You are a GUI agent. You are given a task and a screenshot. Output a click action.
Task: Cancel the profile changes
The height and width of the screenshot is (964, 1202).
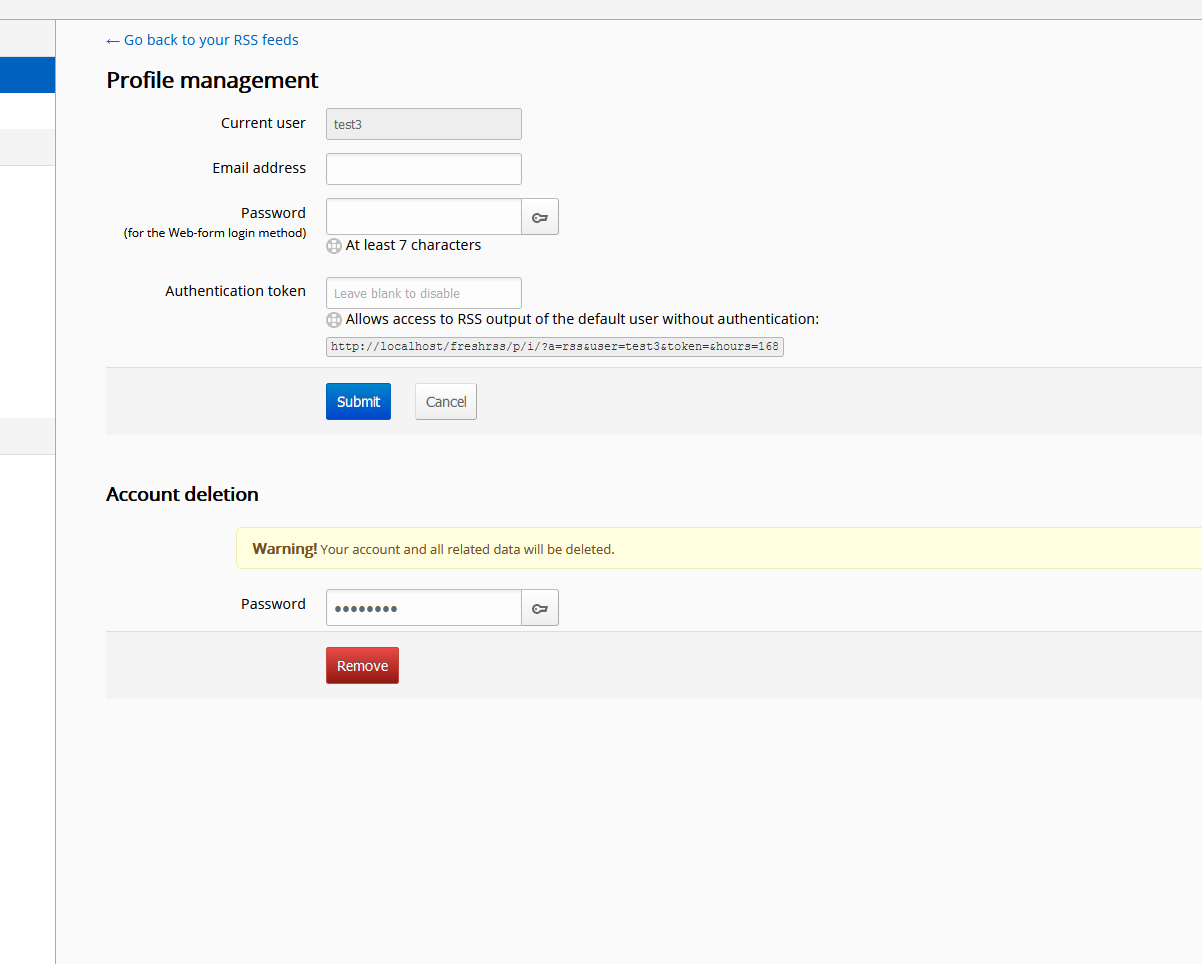446,401
